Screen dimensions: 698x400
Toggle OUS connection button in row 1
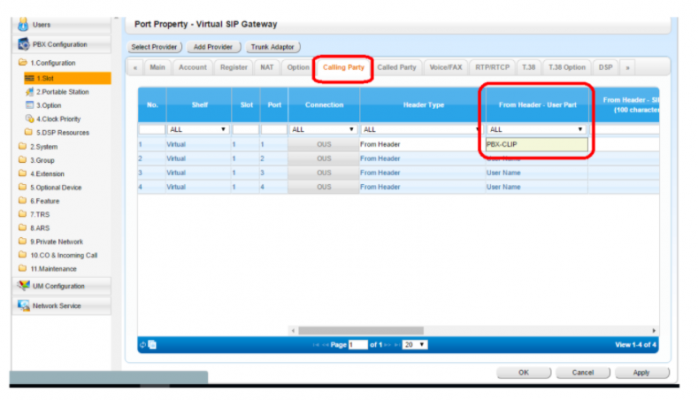[x=323, y=145]
